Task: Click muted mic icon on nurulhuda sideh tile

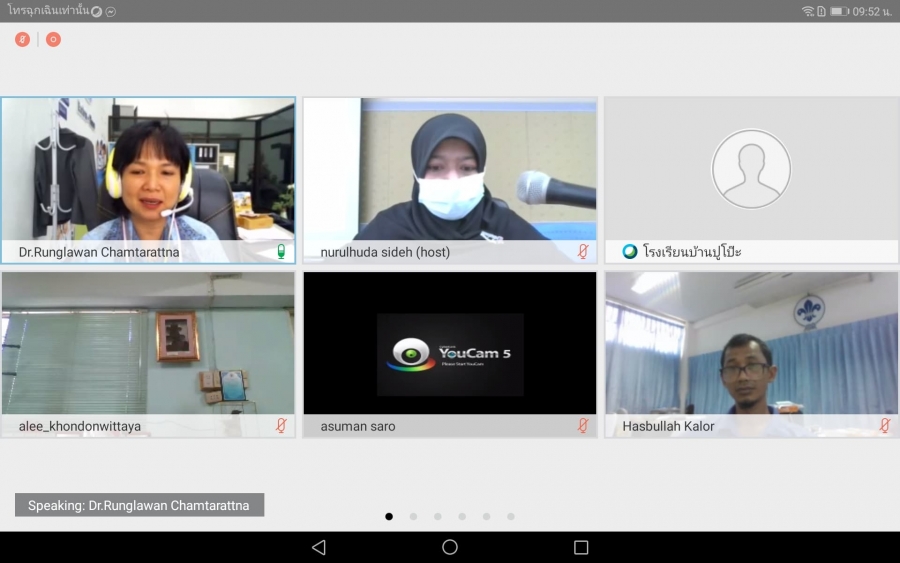Action: (583, 252)
